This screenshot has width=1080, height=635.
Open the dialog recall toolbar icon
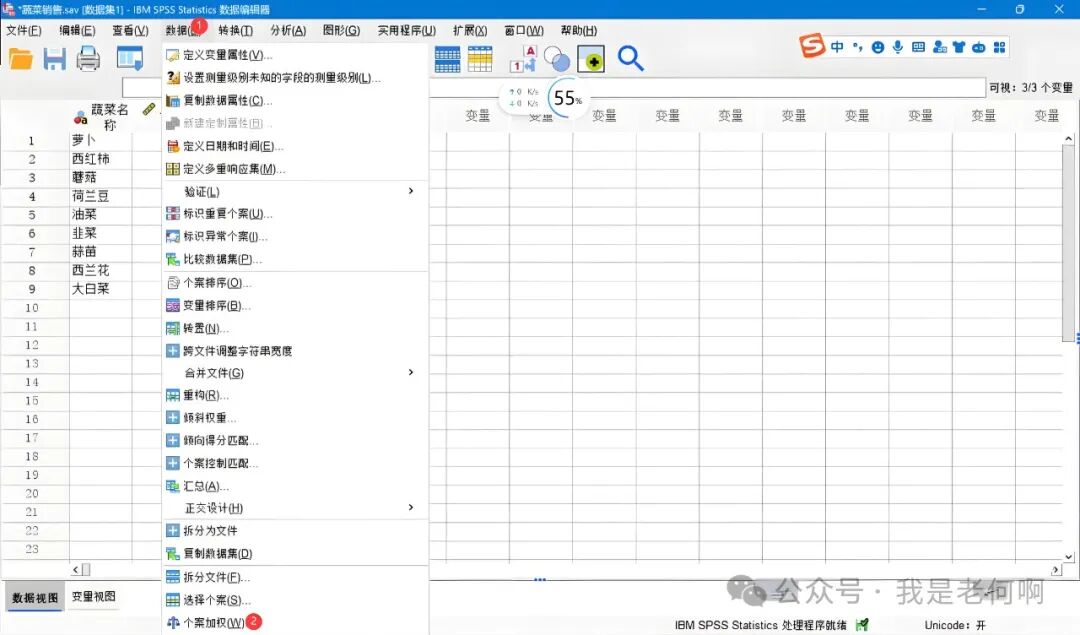pyautogui.click(x=129, y=59)
